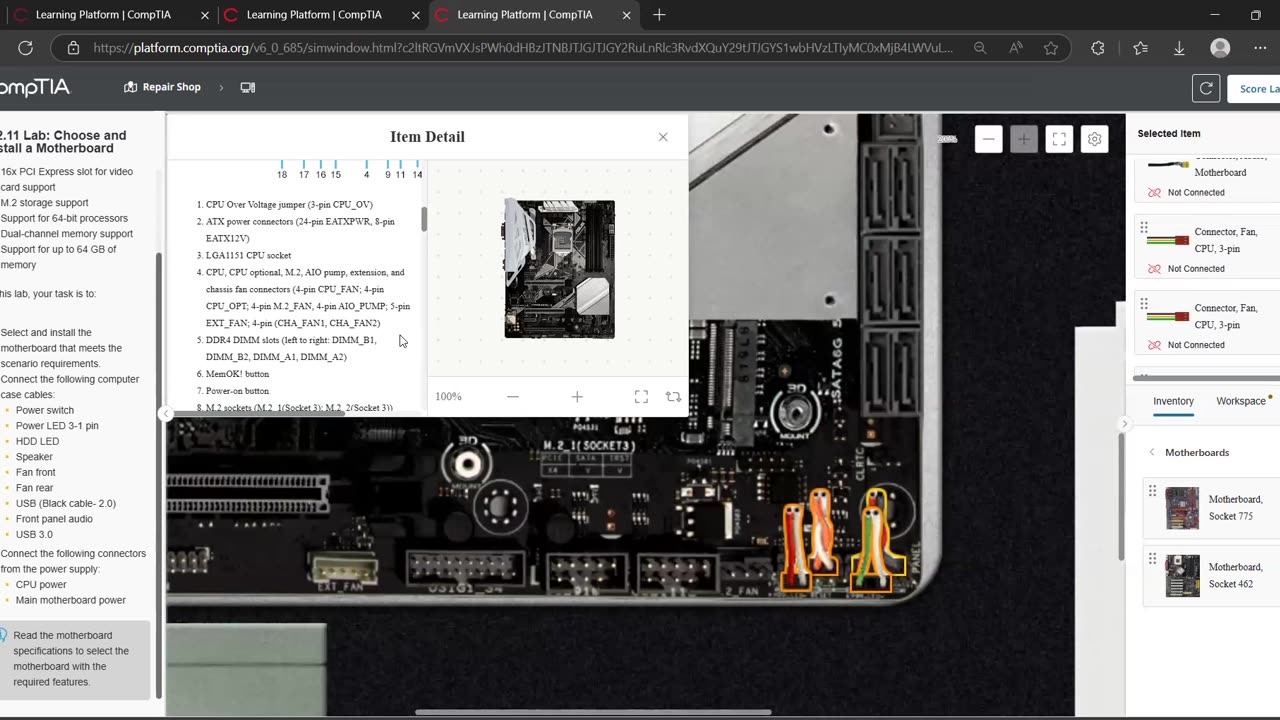Image resolution: width=1280 pixels, height=720 pixels.
Task: Click the CompTIA logo
Action: pos(35,88)
